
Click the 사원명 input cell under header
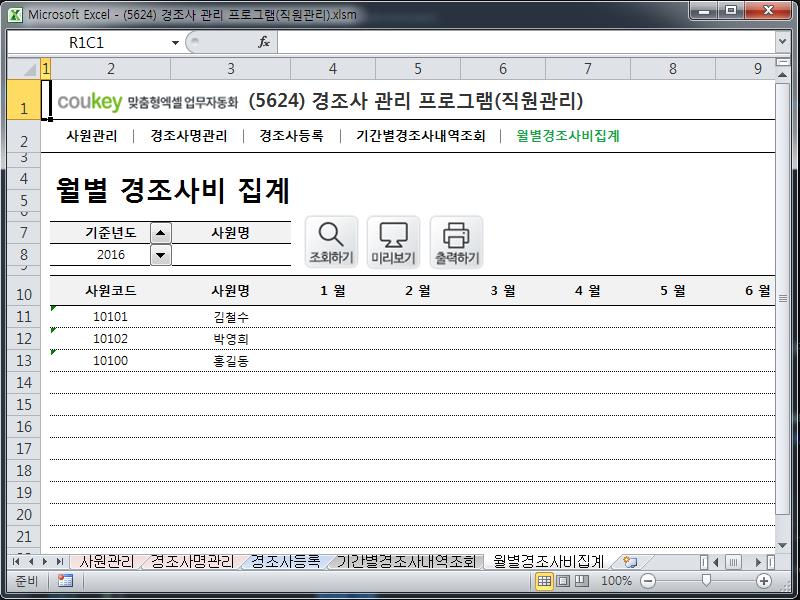point(231,255)
